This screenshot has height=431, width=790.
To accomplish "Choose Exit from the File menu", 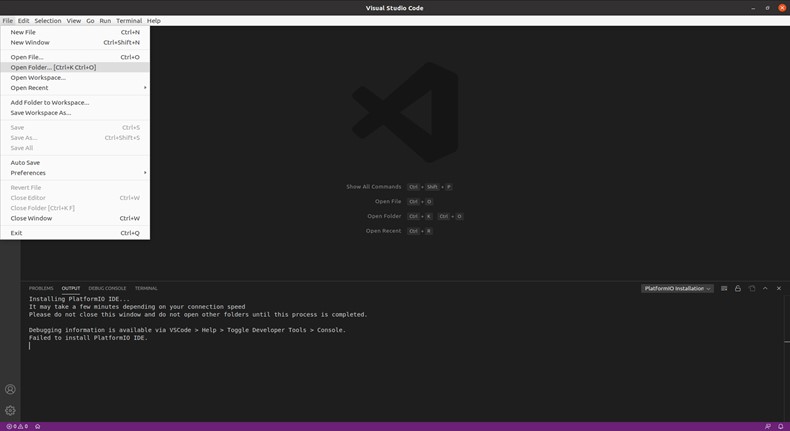I will click(75, 233).
